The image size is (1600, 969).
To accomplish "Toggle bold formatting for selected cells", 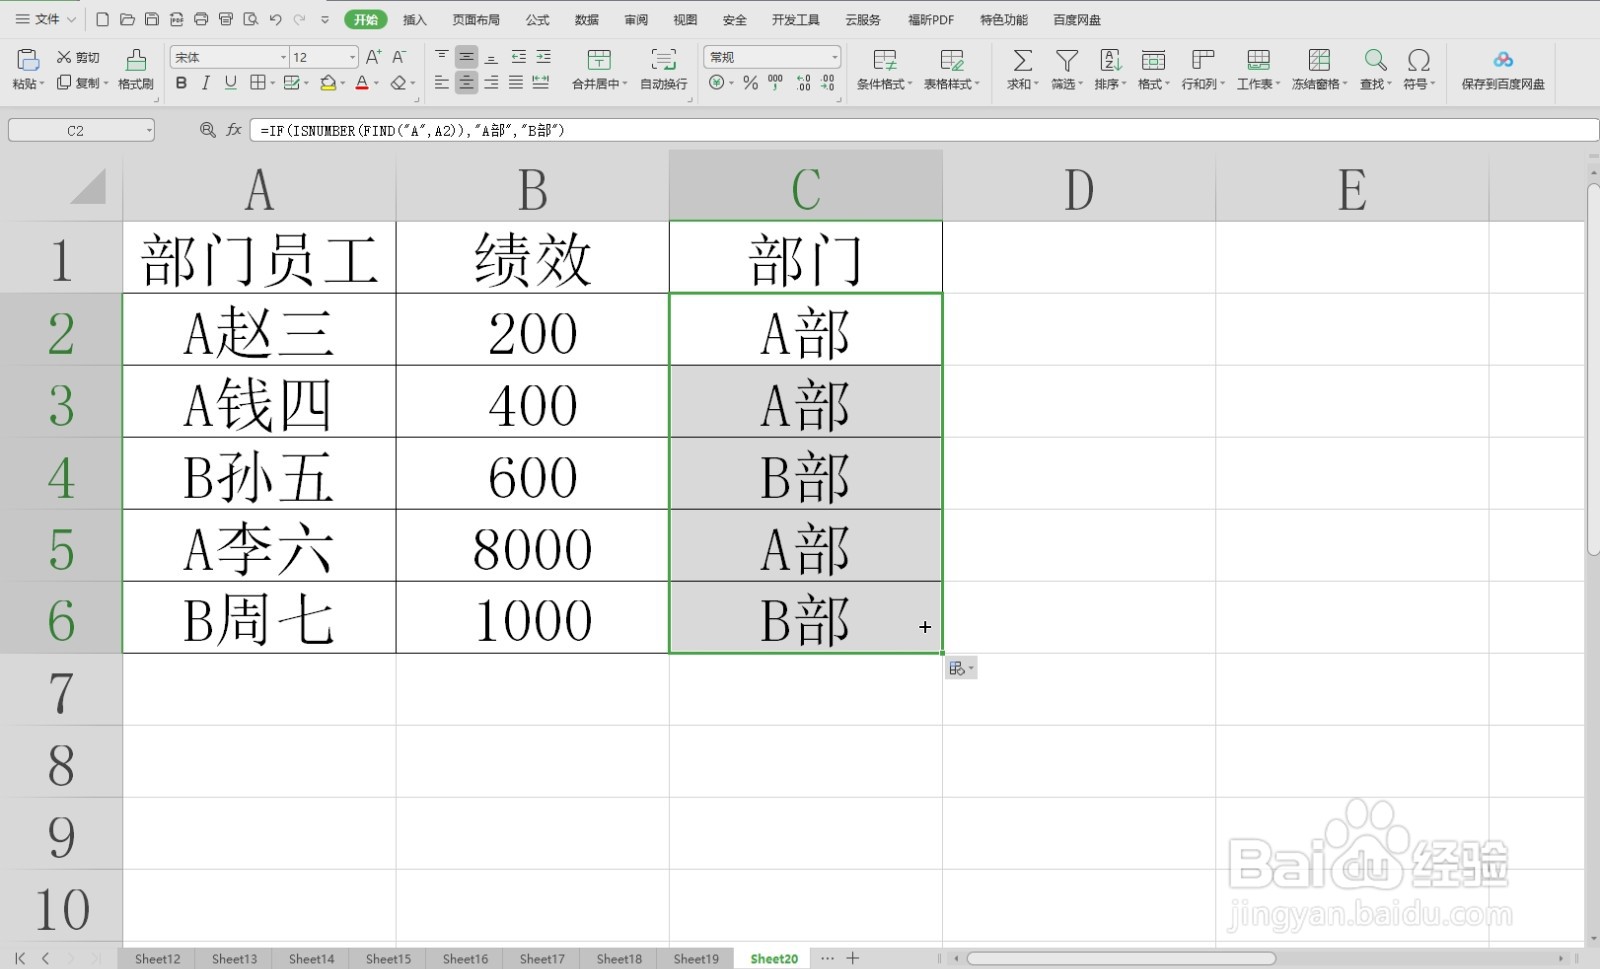I will (180, 84).
